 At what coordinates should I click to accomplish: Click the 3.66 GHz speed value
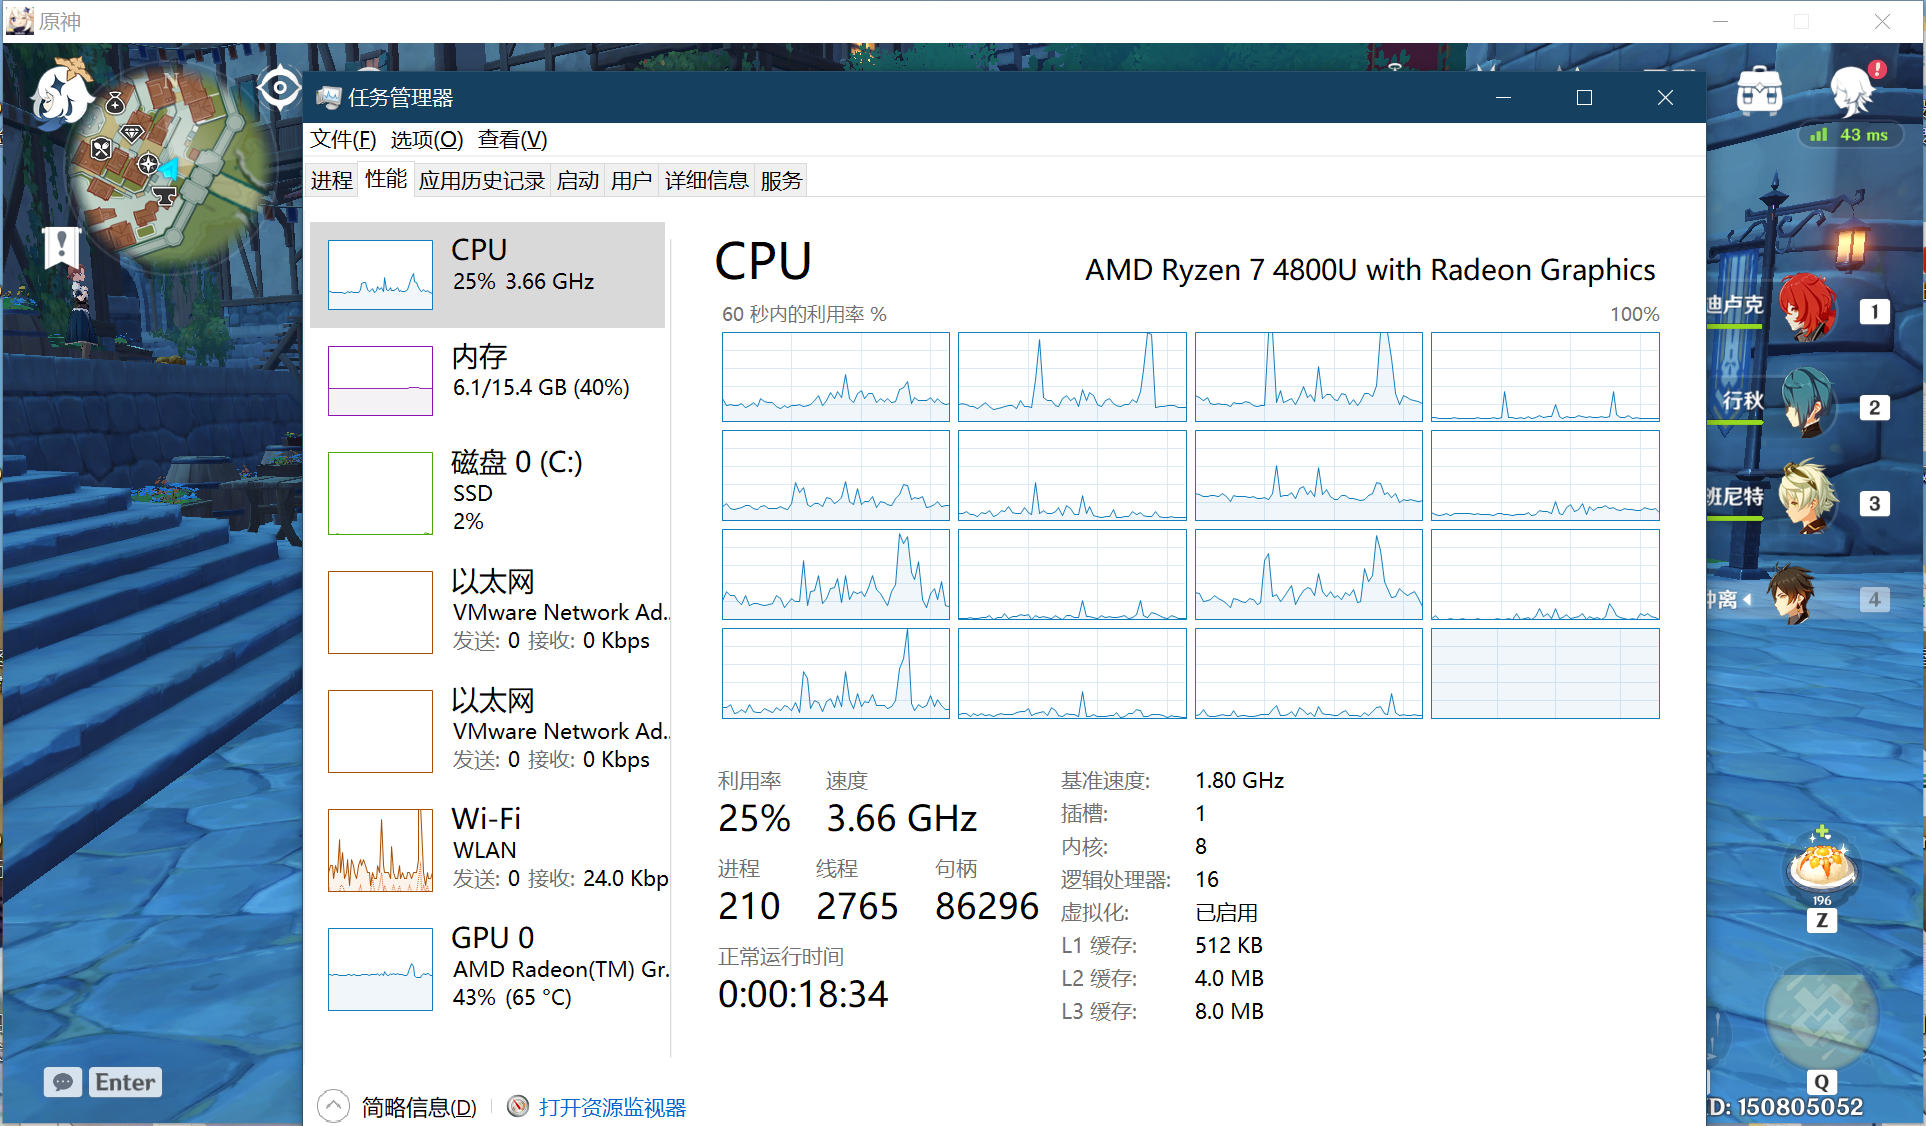point(901,819)
